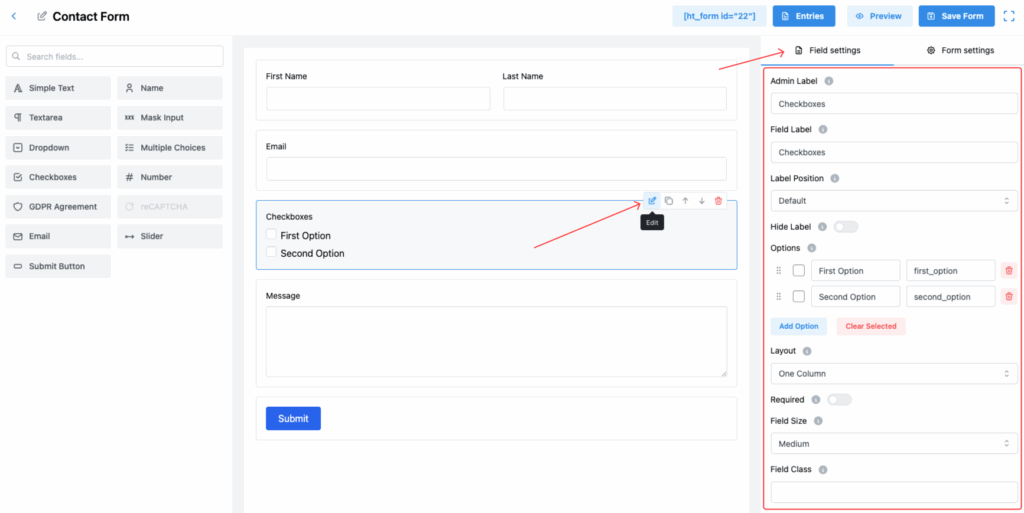
Task: Switch to Form settings tab
Action: (961, 50)
